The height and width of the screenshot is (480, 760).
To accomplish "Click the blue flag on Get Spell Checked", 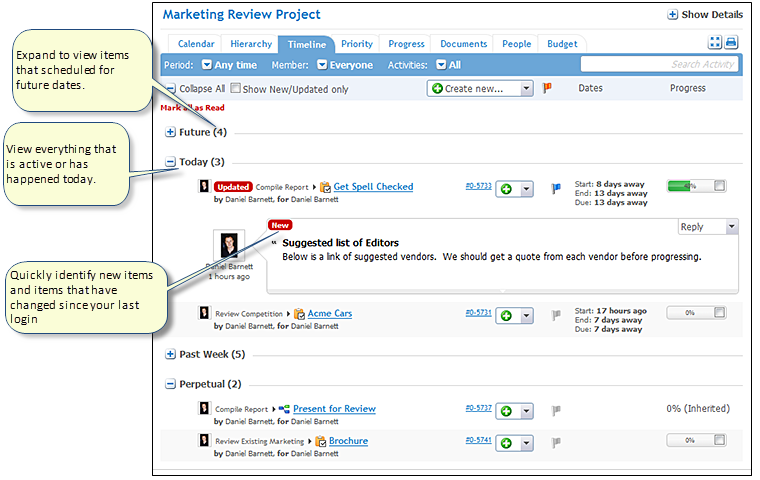I will [556, 187].
